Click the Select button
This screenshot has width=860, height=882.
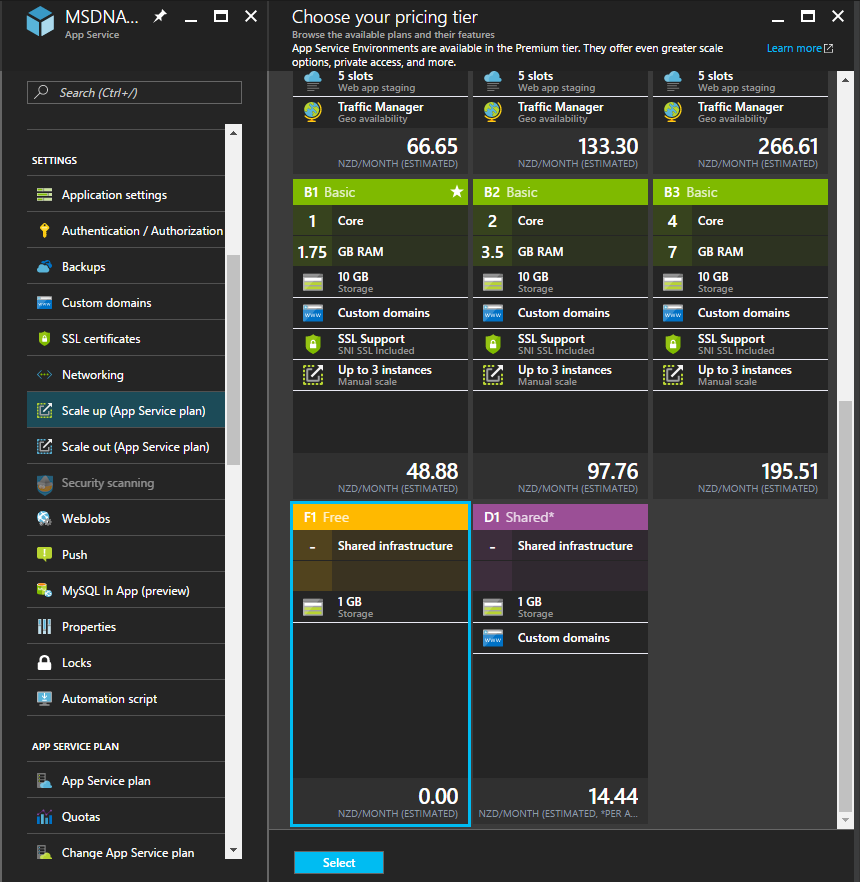[x=339, y=862]
